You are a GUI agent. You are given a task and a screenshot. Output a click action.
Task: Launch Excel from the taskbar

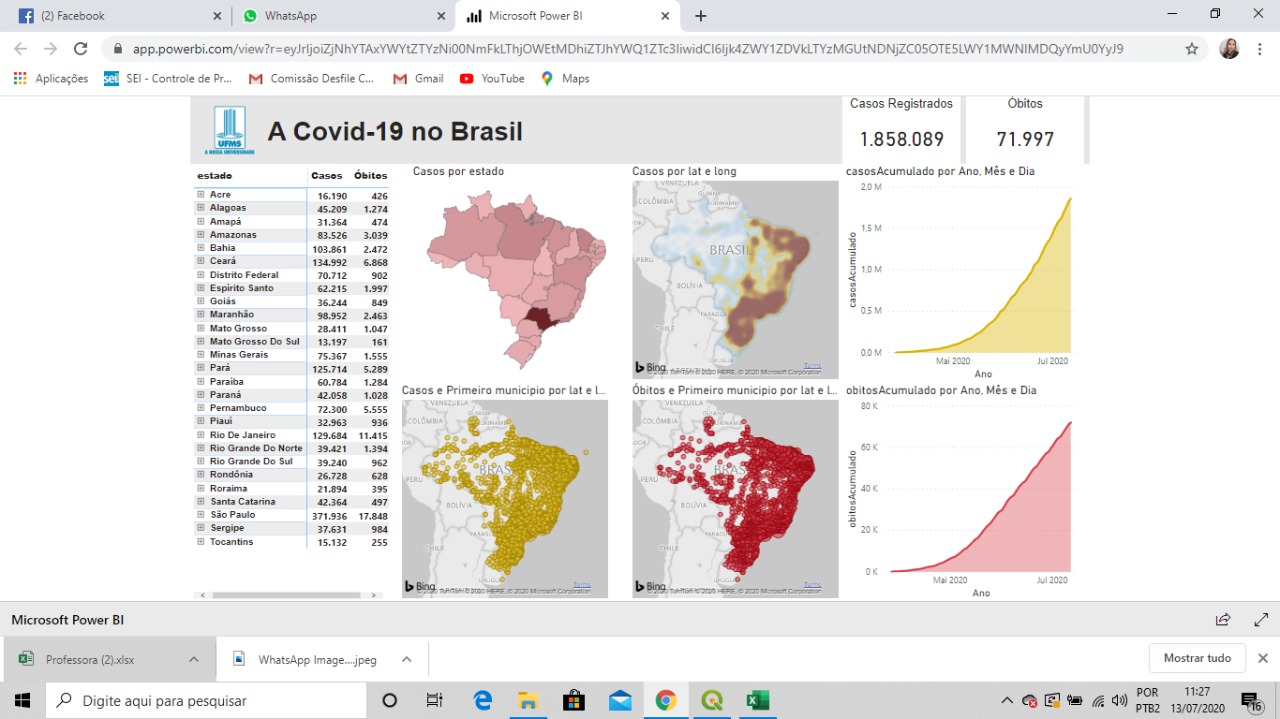(x=757, y=700)
